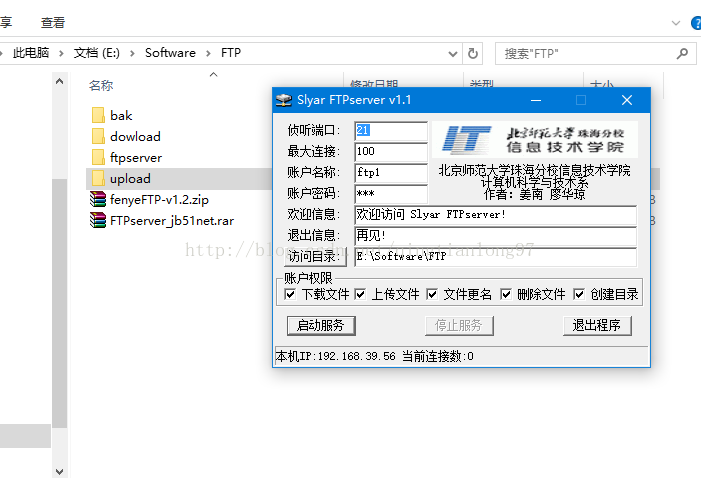701x478 pixels.
Task: Click the bak folder icon
Action: [x=98, y=115]
